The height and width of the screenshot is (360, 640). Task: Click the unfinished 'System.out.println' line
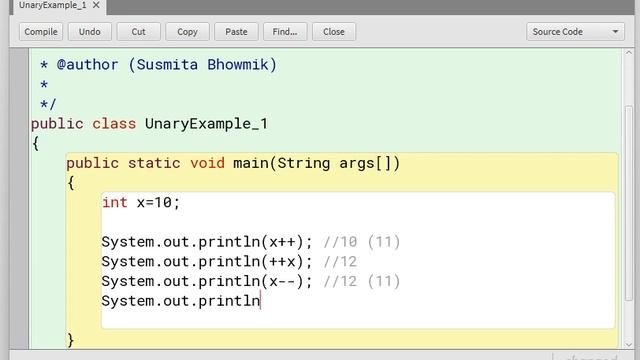(x=181, y=301)
